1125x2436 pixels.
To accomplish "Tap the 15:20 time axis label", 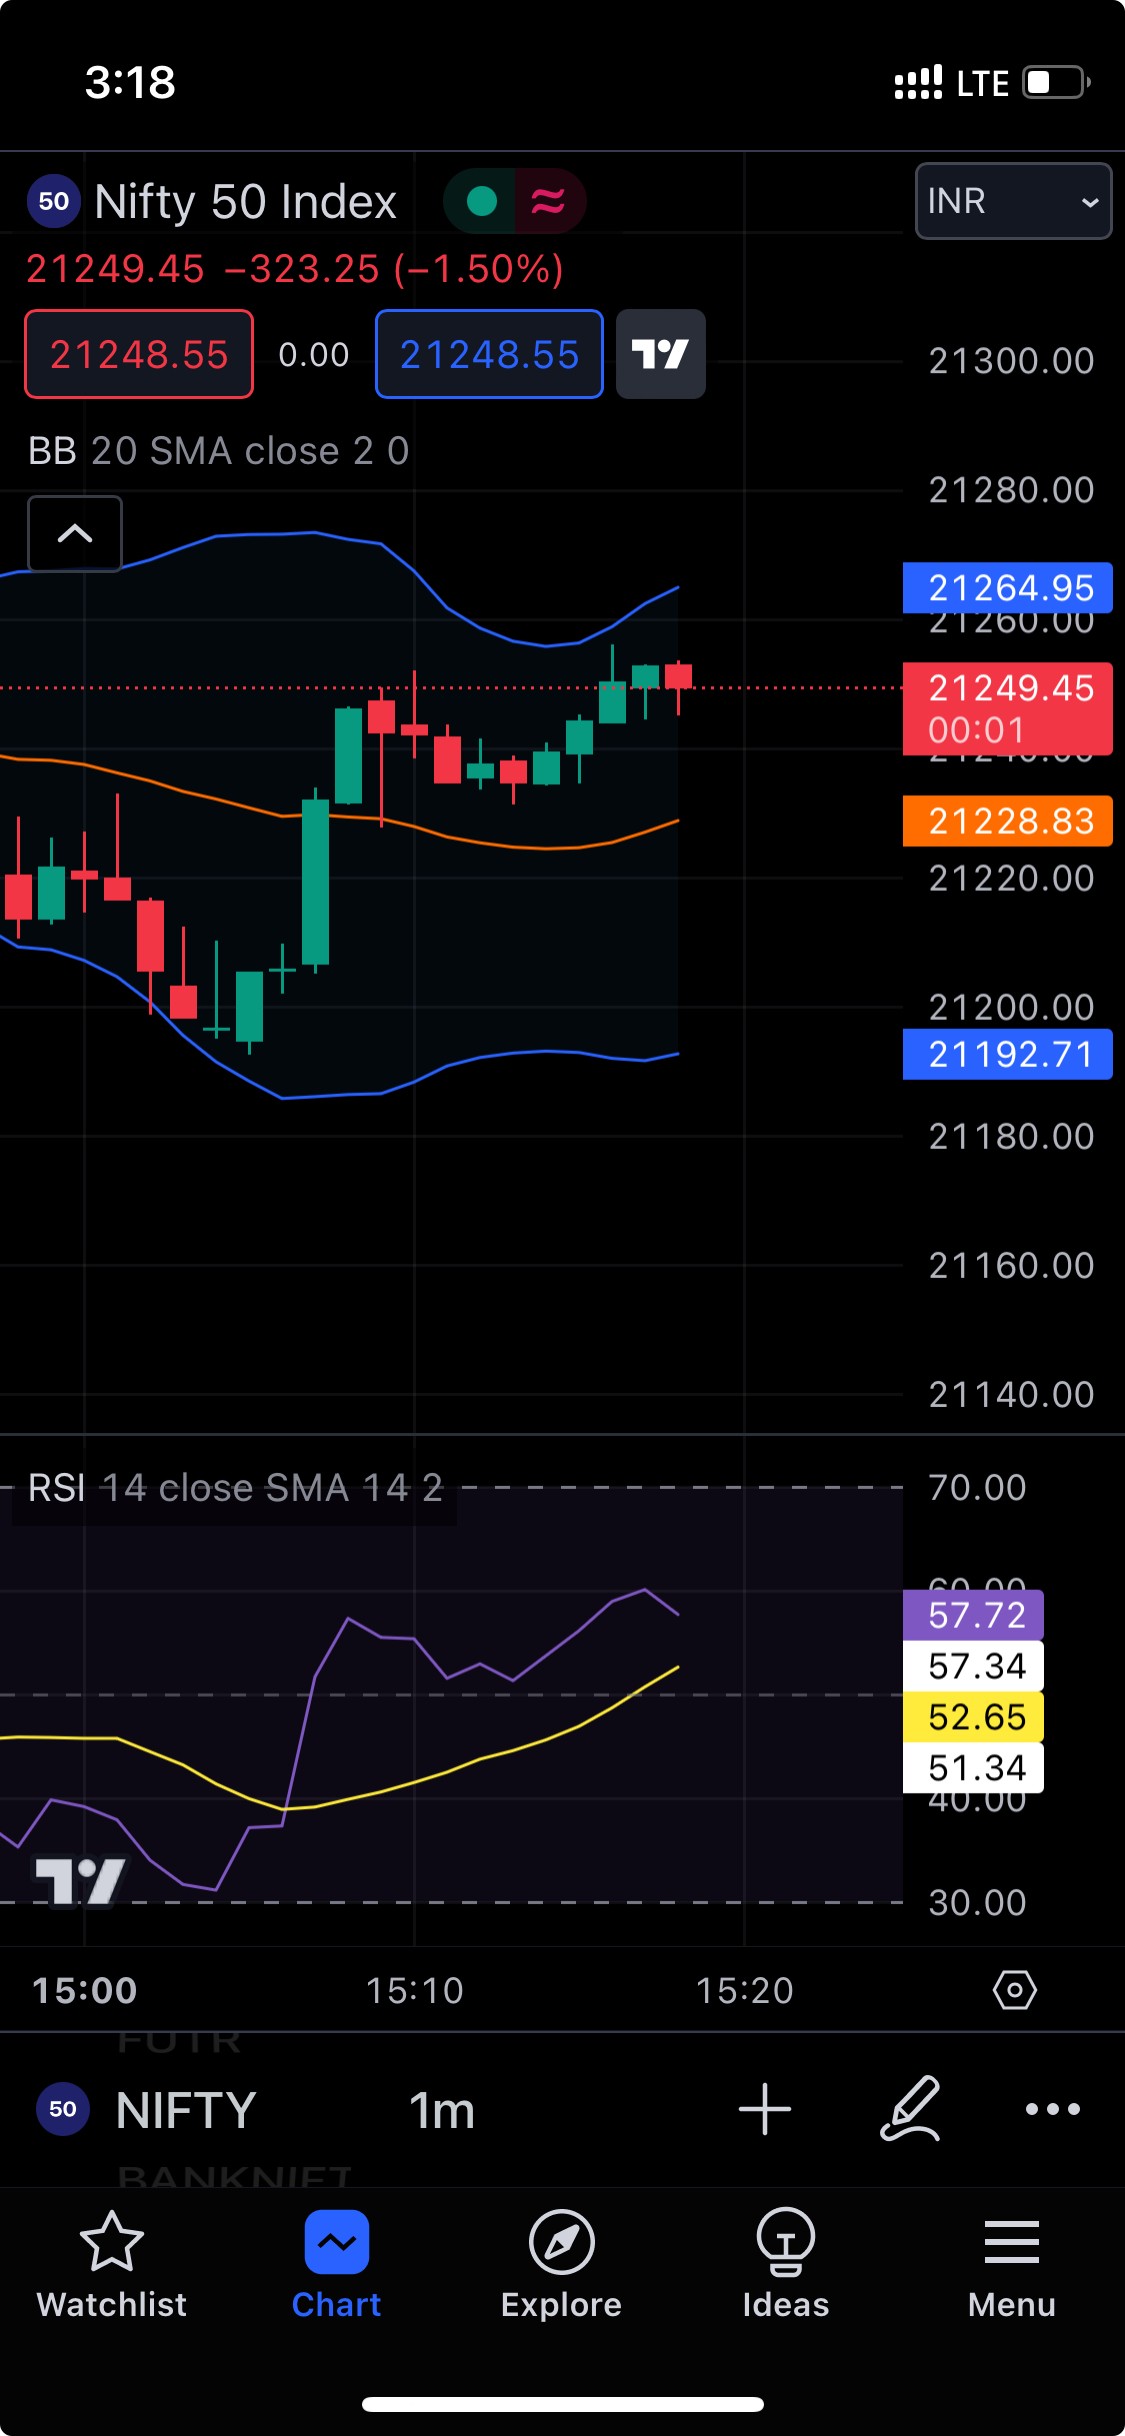I will coord(744,1990).
